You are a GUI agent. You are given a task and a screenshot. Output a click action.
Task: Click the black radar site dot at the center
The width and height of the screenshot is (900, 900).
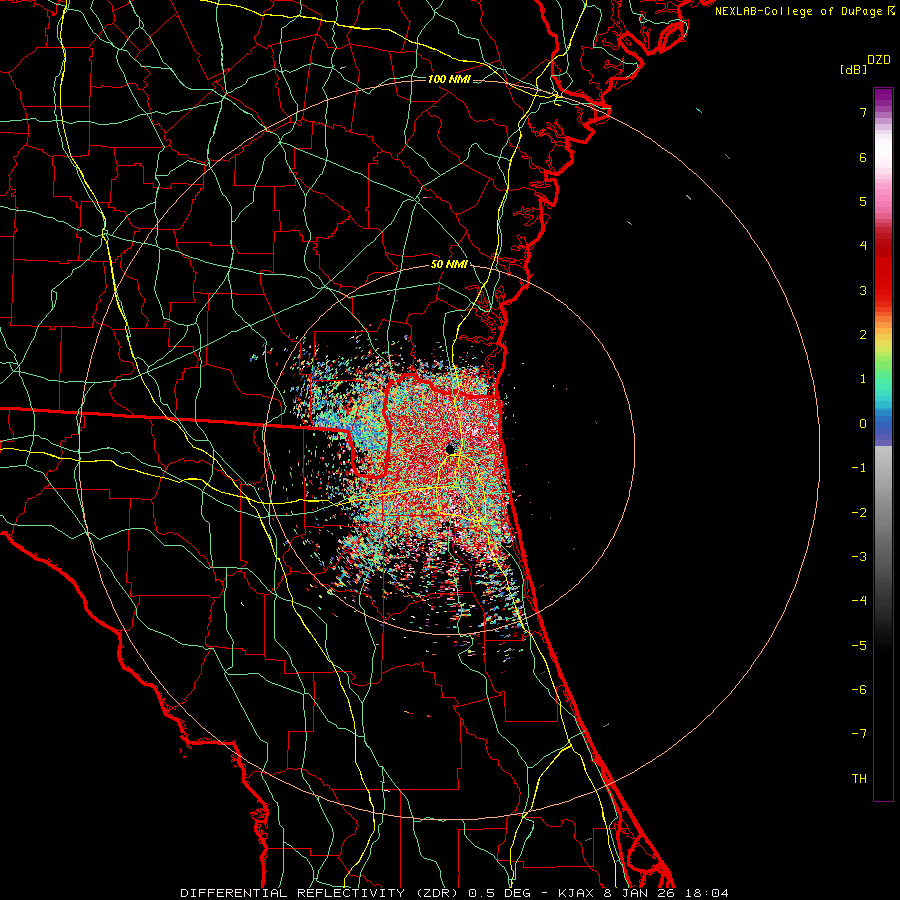(x=450, y=449)
